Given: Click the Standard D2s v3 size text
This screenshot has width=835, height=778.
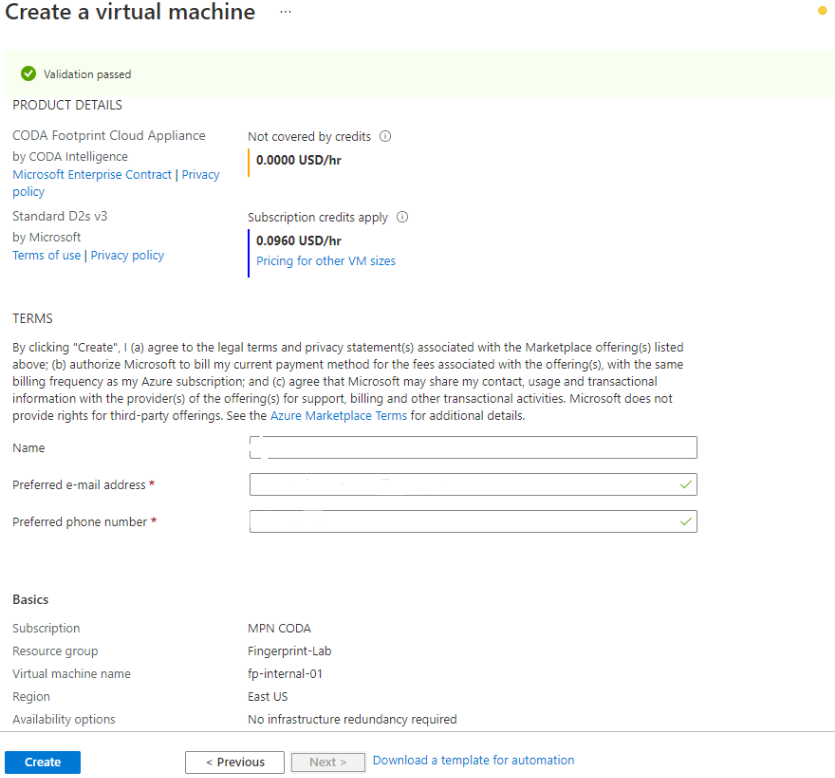Looking at the screenshot, I should (x=60, y=216).
